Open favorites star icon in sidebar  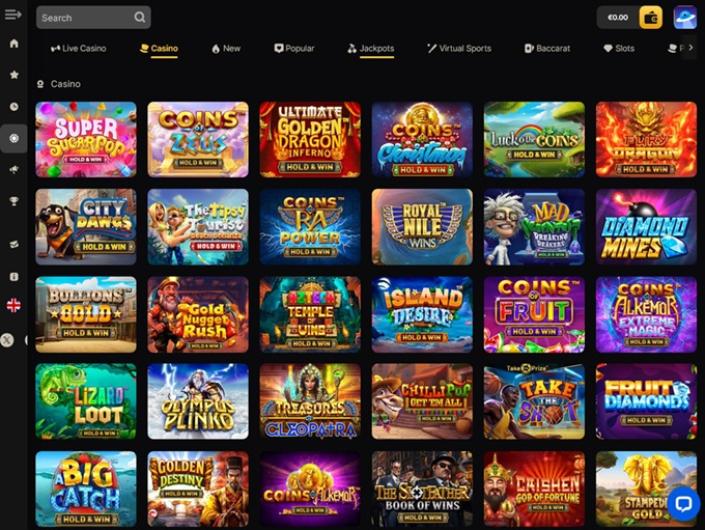[x=14, y=75]
